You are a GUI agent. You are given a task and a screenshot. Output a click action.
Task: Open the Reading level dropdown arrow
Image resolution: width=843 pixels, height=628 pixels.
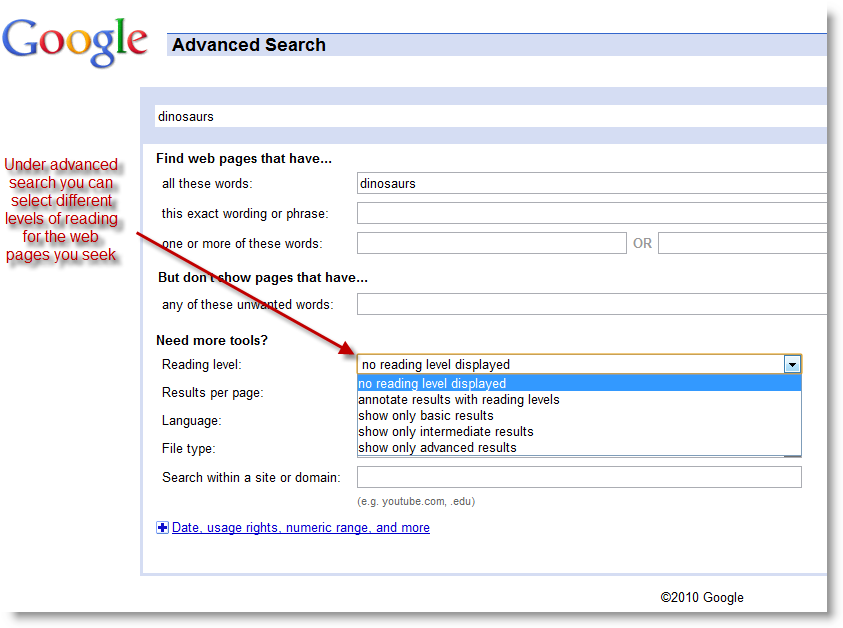(x=792, y=364)
